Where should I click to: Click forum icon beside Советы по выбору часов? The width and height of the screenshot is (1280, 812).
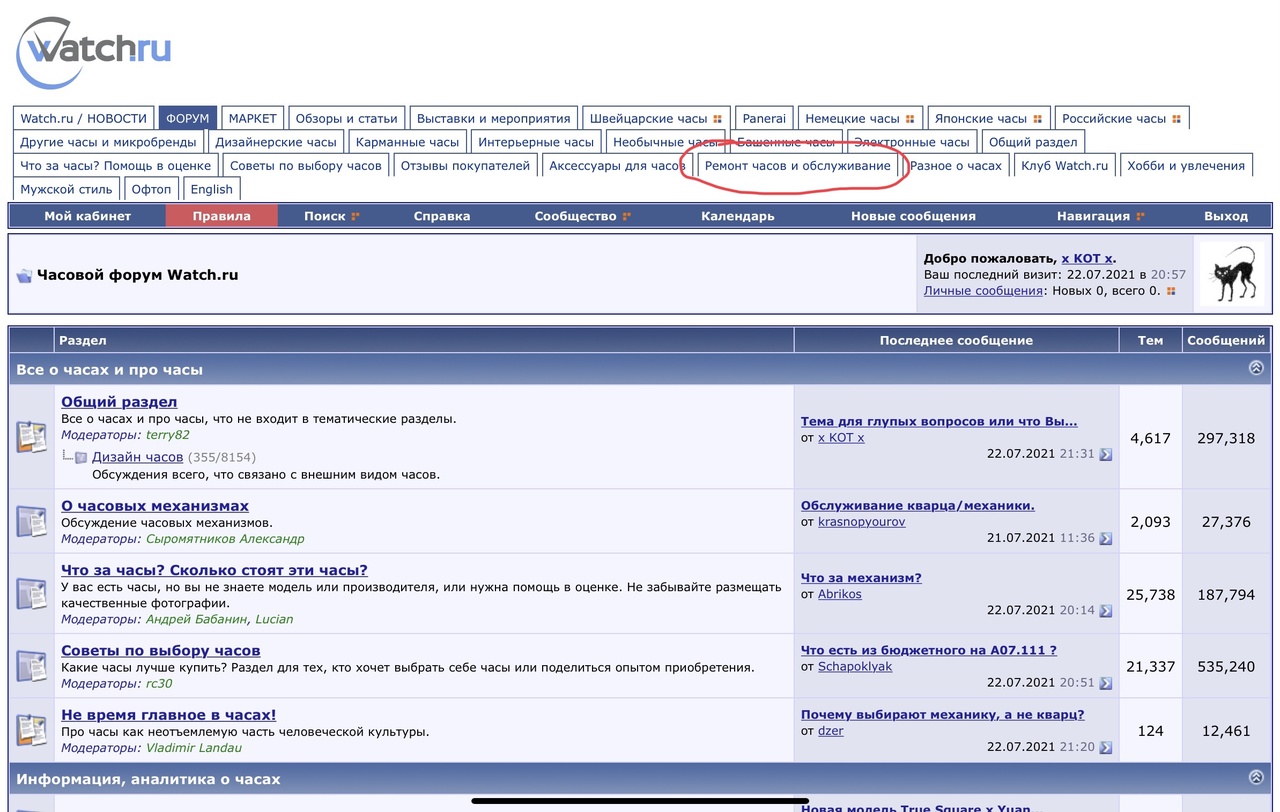coord(32,666)
